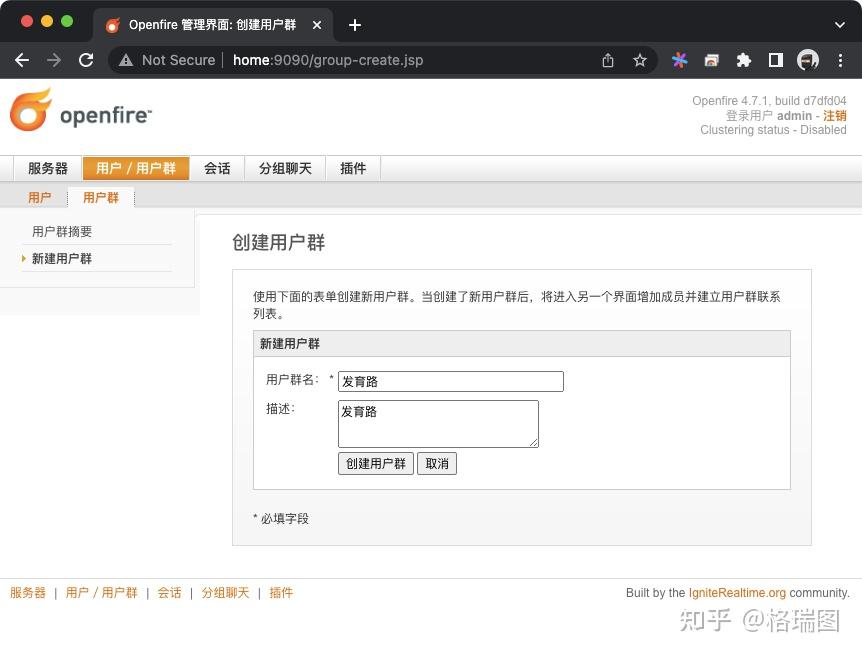Click the colorful asterisk extension icon
The width and height of the screenshot is (862, 655).
(679, 60)
